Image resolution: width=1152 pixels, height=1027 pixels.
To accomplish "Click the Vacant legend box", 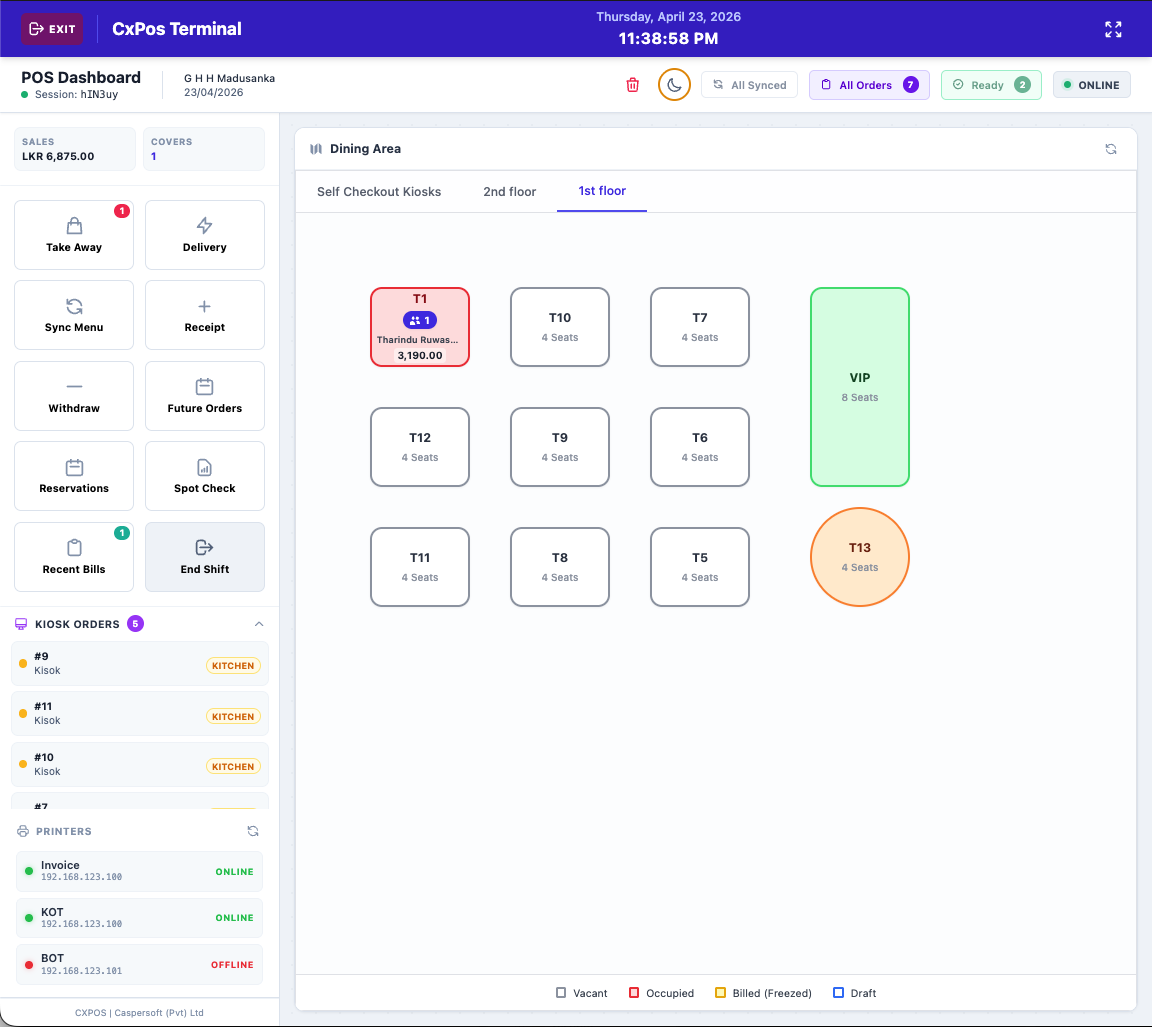I will coord(561,992).
